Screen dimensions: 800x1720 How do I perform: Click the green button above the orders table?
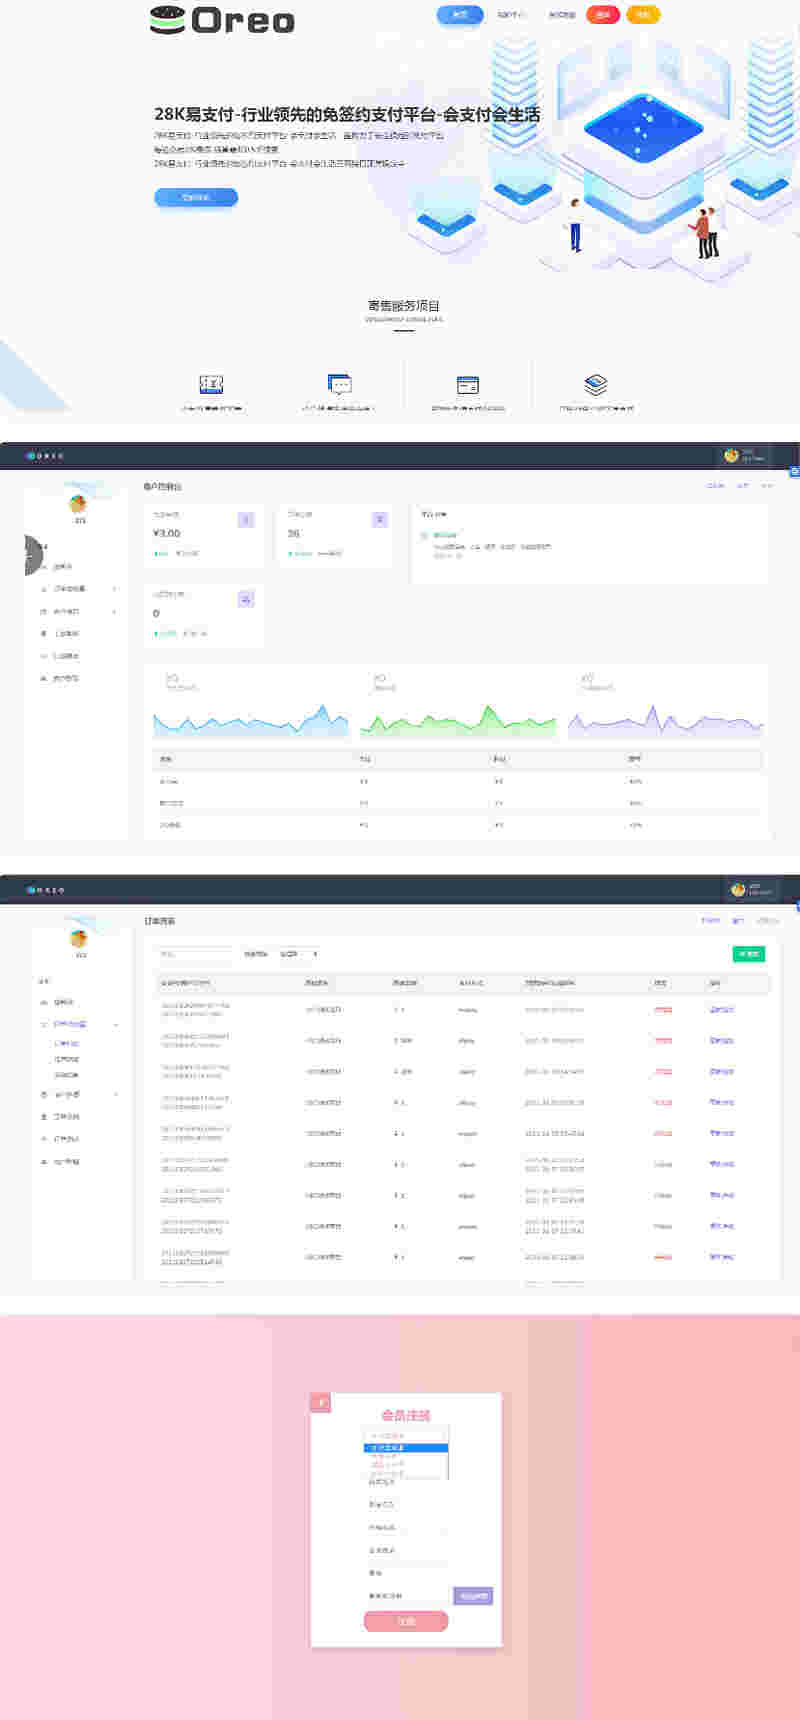pos(748,954)
